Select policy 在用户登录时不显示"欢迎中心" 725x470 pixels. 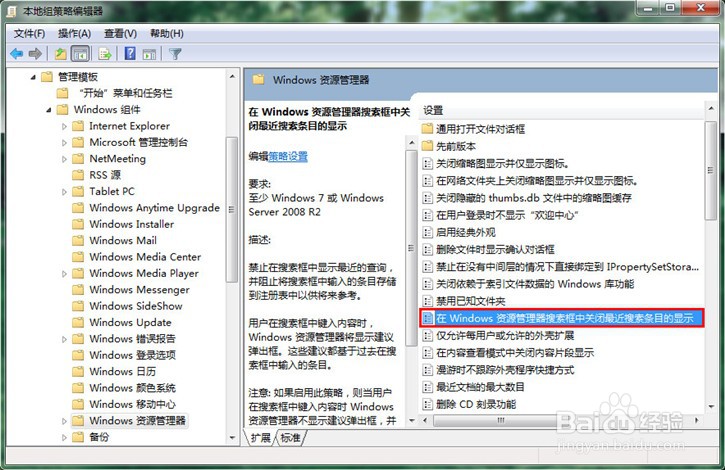(x=507, y=215)
